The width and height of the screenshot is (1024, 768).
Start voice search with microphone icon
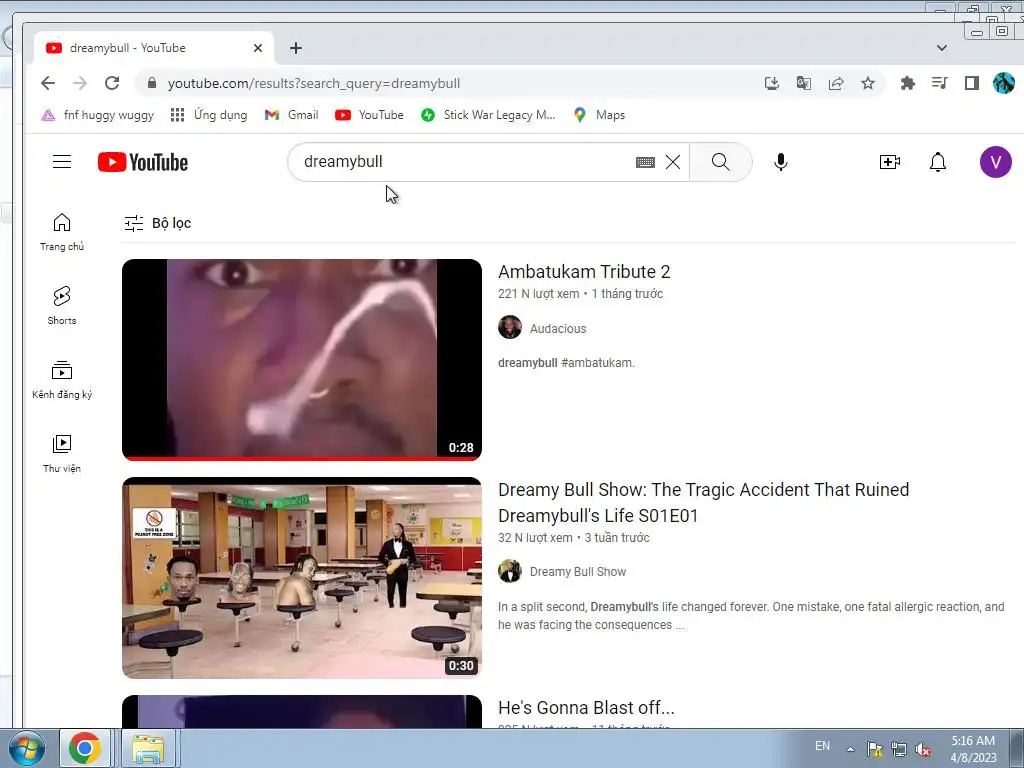pyautogui.click(x=780, y=161)
